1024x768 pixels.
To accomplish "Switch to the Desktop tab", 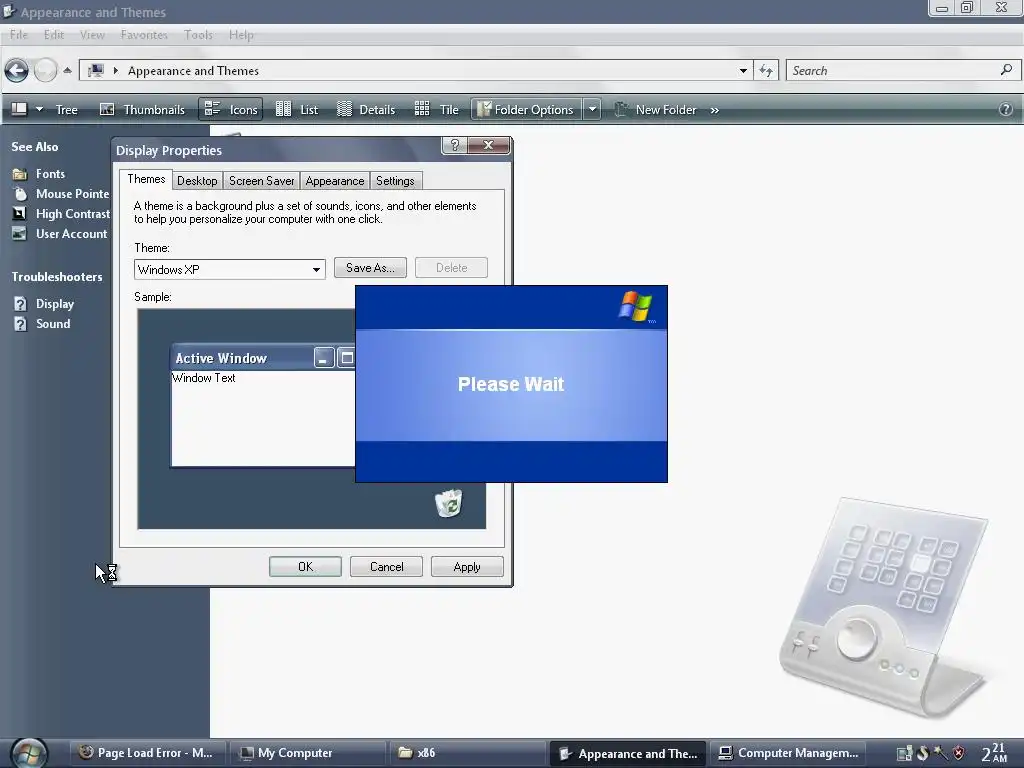I will (197, 181).
